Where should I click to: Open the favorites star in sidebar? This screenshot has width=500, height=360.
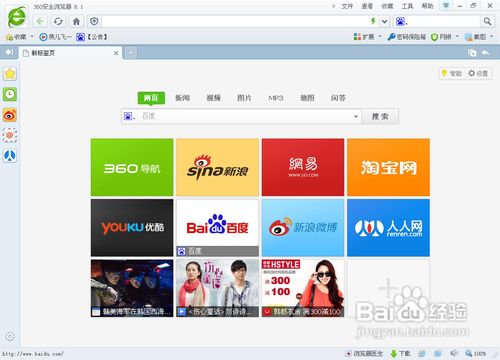click(x=10, y=74)
